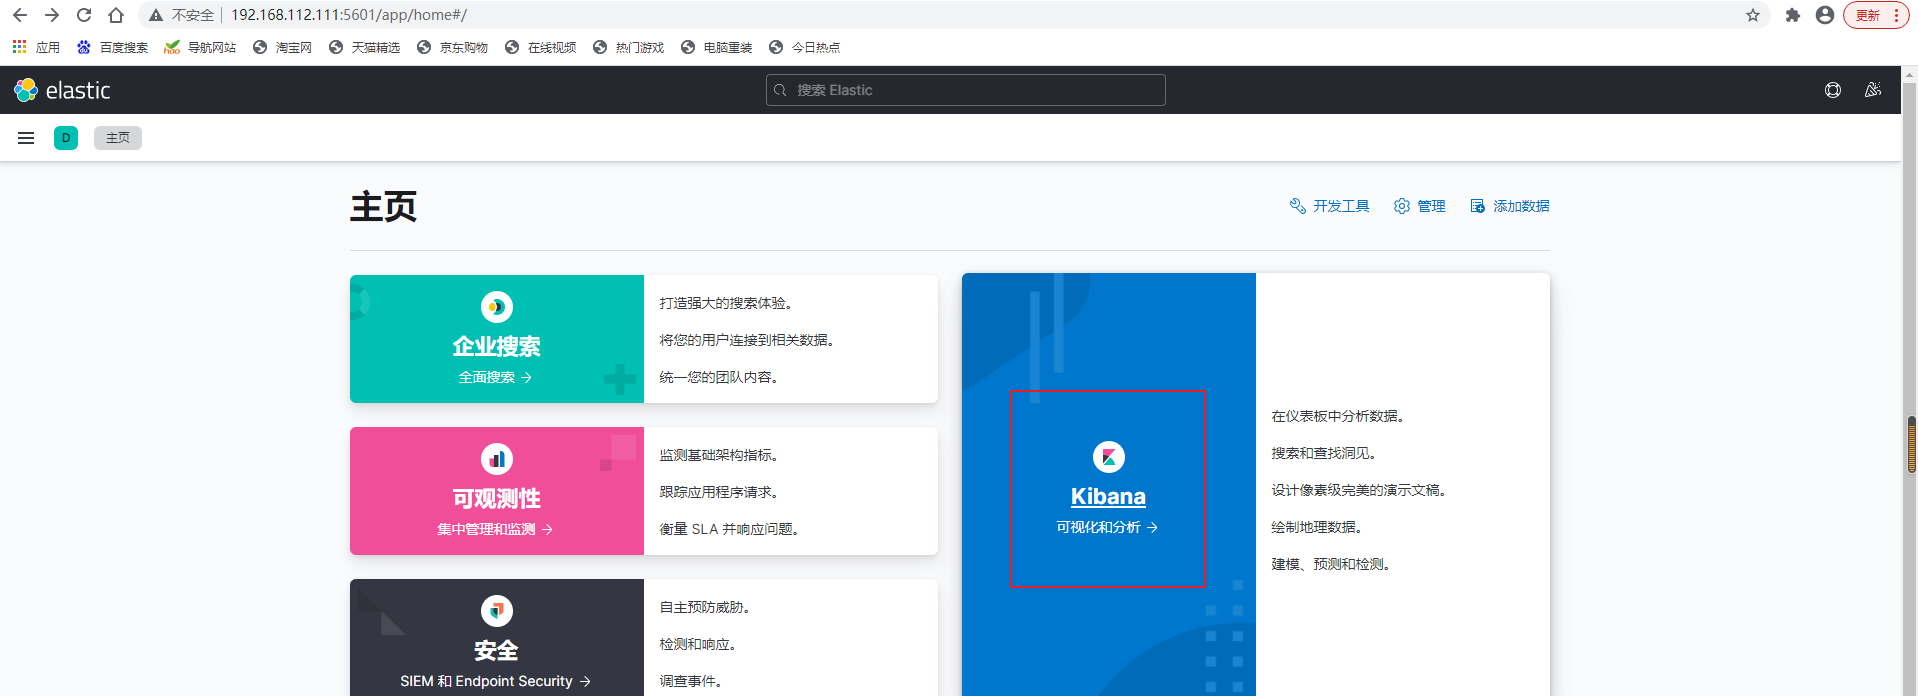Image resolution: width=1918 pixels, height=696 pixels.
Task: Click the browser back arrow
Action: coord(20,15)
